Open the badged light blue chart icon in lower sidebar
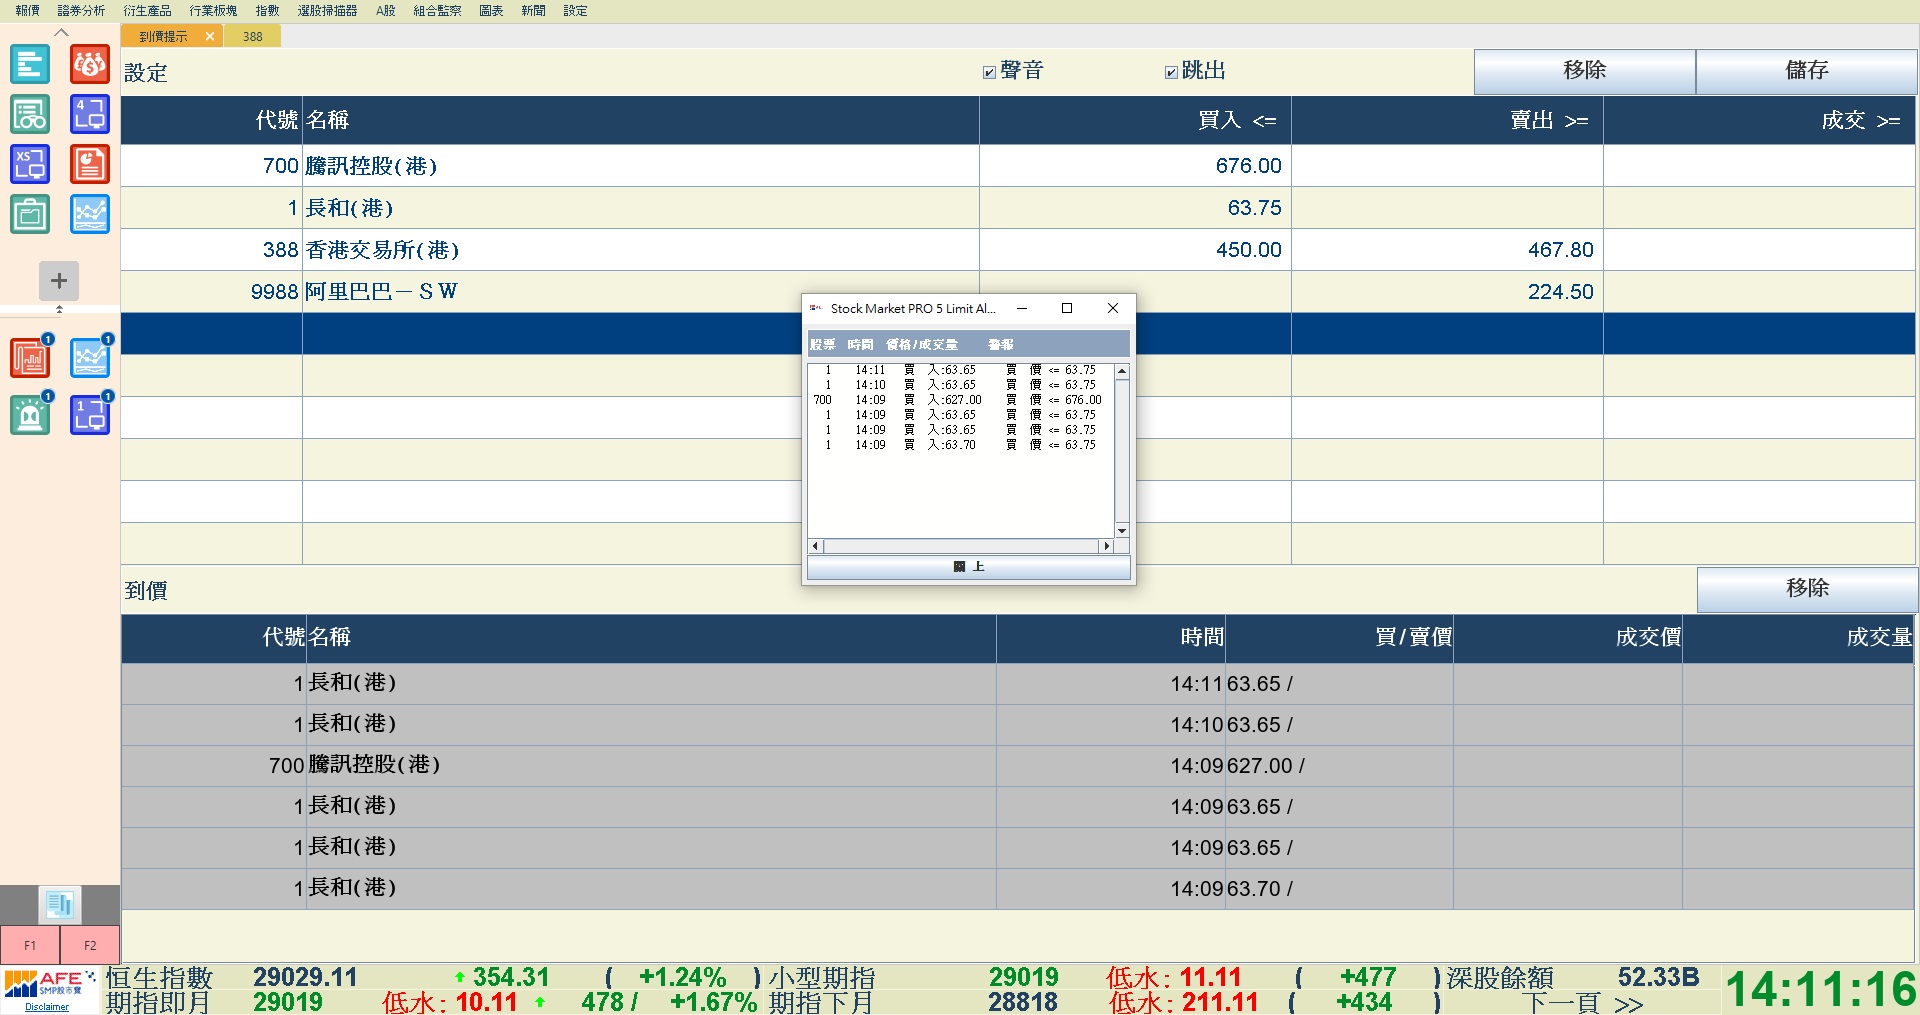This screenshot has height=1015, width=1920. tap(90, 358)
